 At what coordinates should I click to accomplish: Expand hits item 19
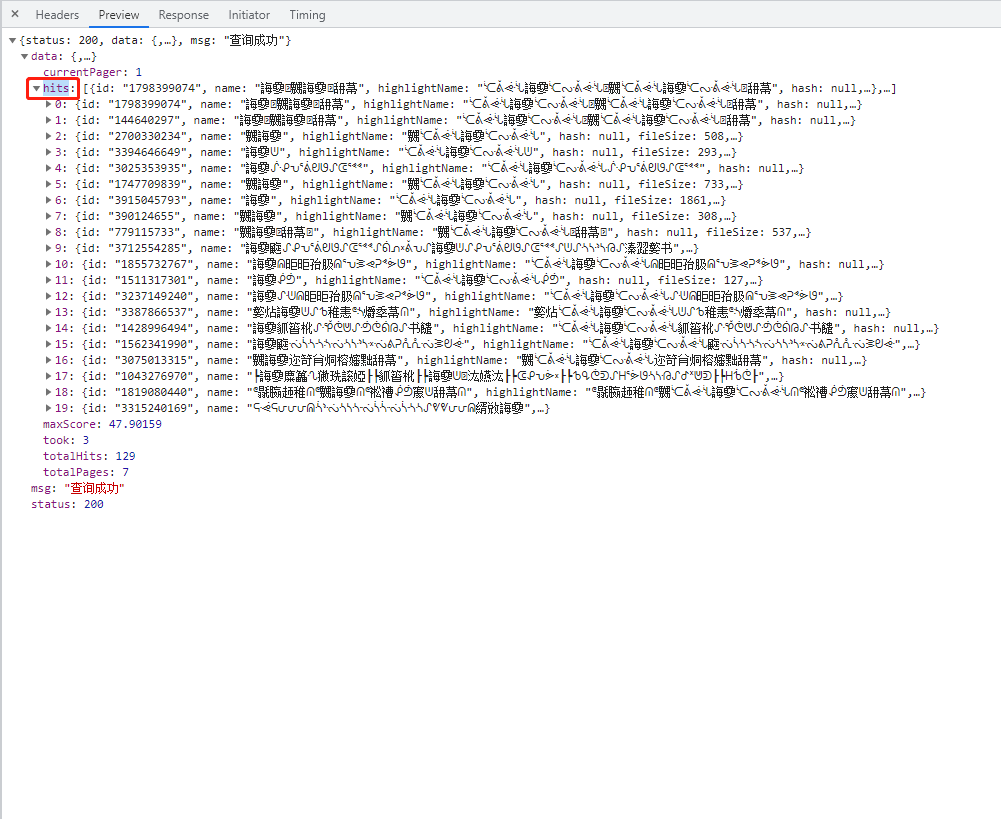(48, 409)
